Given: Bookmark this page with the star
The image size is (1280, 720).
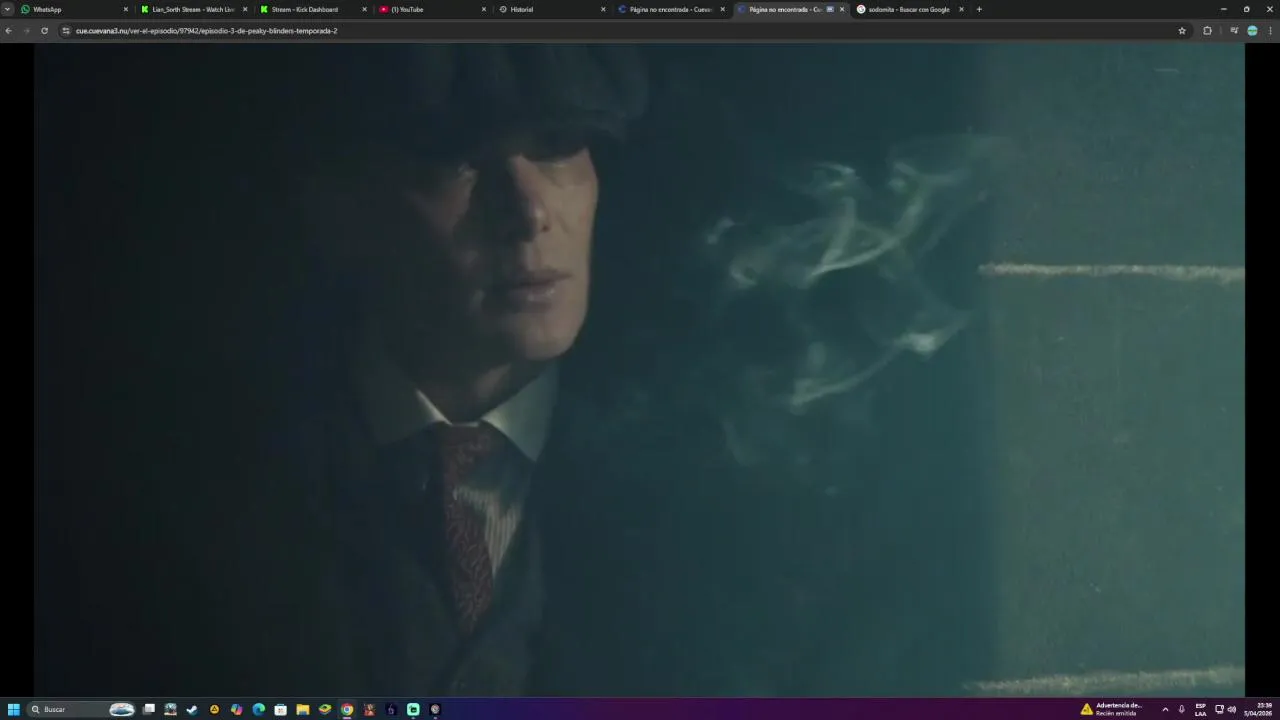Looking at the screenshot, I should (x=1182, y=31).
